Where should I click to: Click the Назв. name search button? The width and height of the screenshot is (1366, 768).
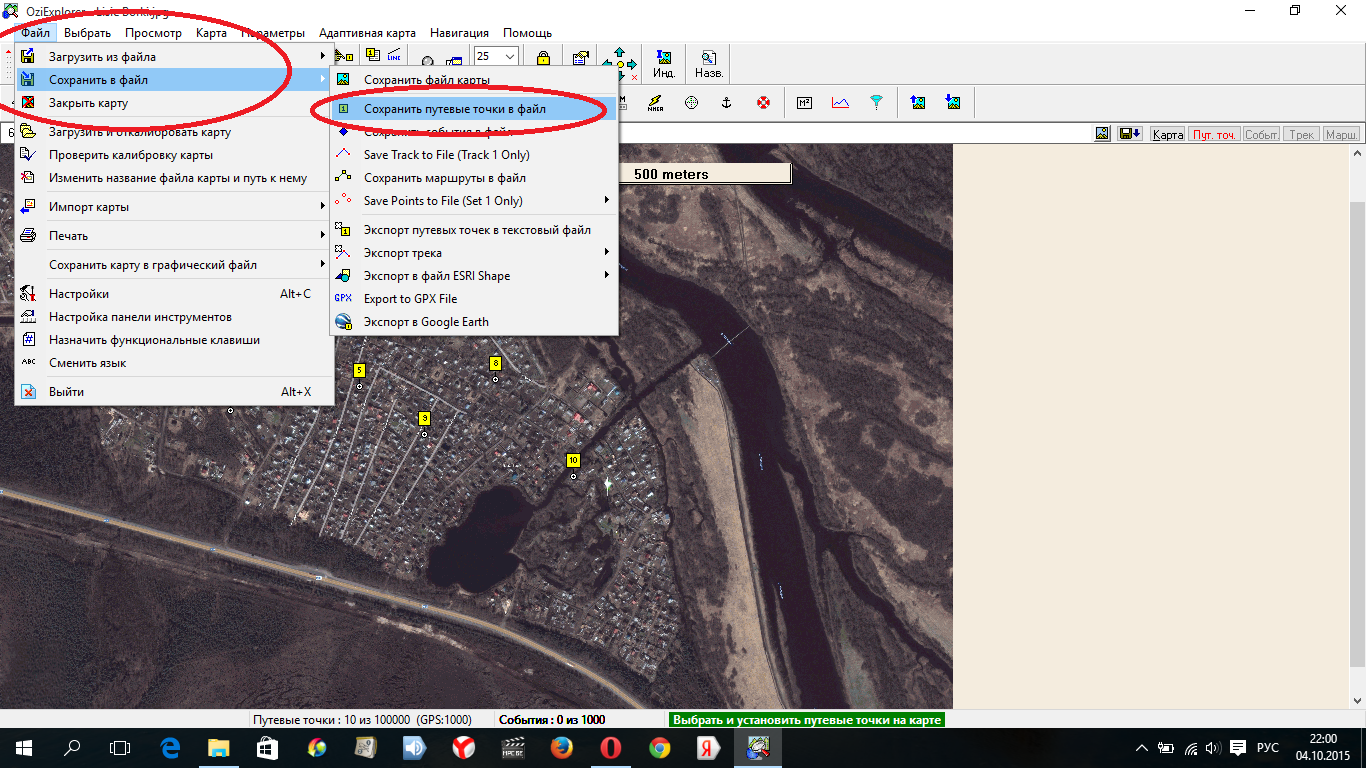[708, 64]
